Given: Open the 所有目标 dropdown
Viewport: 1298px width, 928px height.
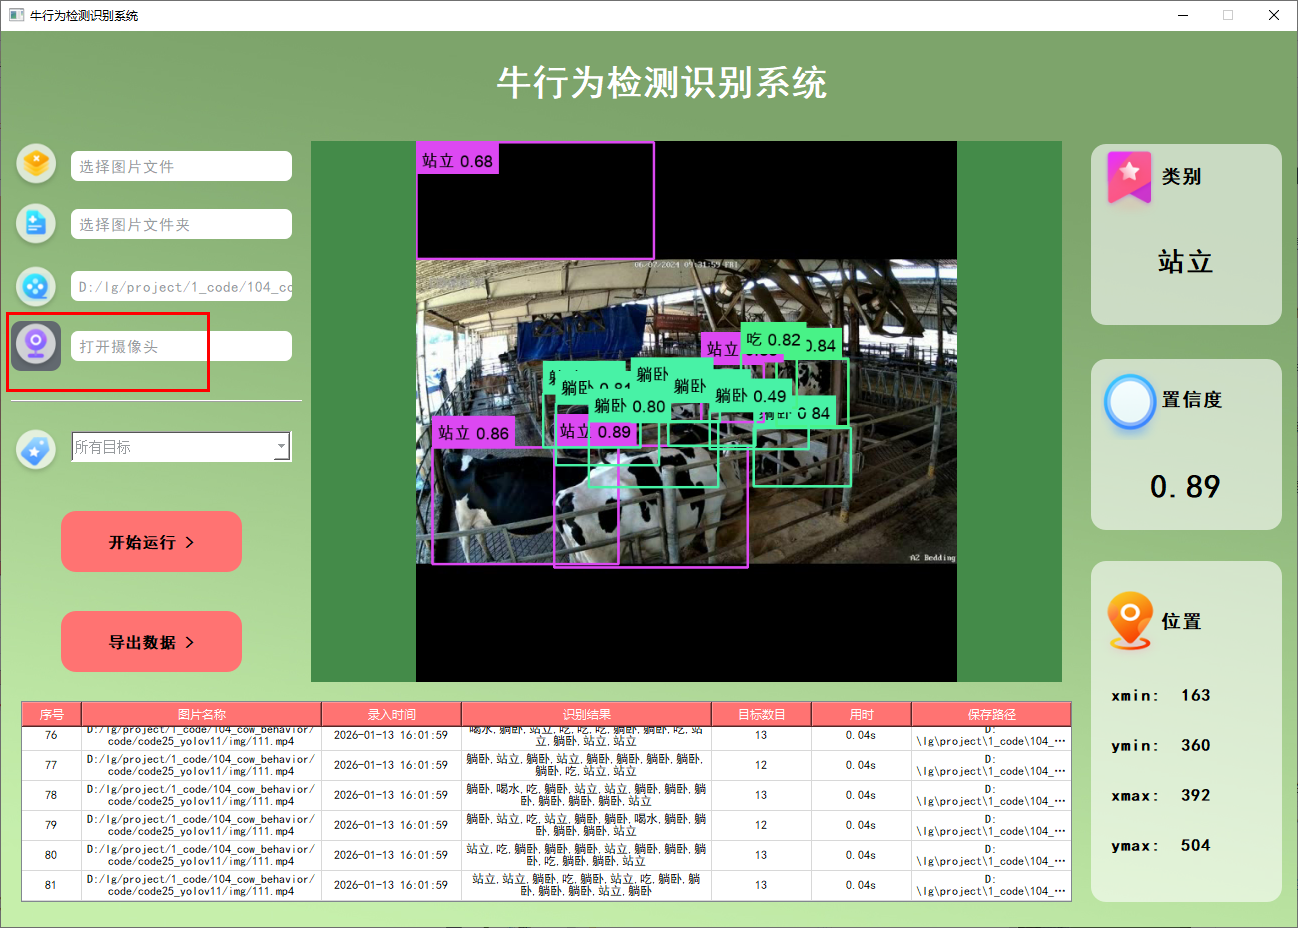Looking at the screenshot, I should point(181,447).
